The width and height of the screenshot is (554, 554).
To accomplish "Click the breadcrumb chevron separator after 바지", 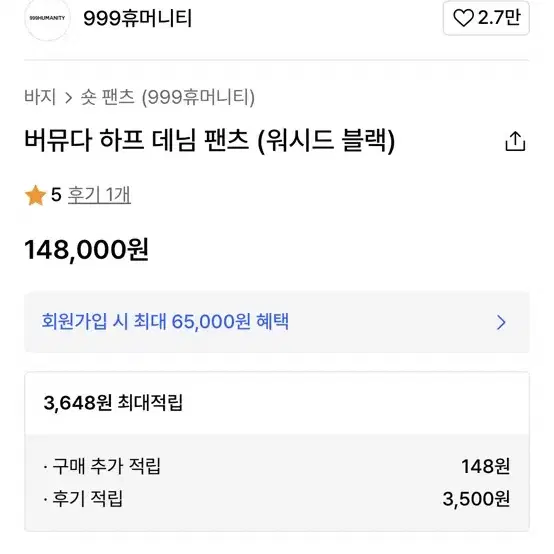I will 69,98.
